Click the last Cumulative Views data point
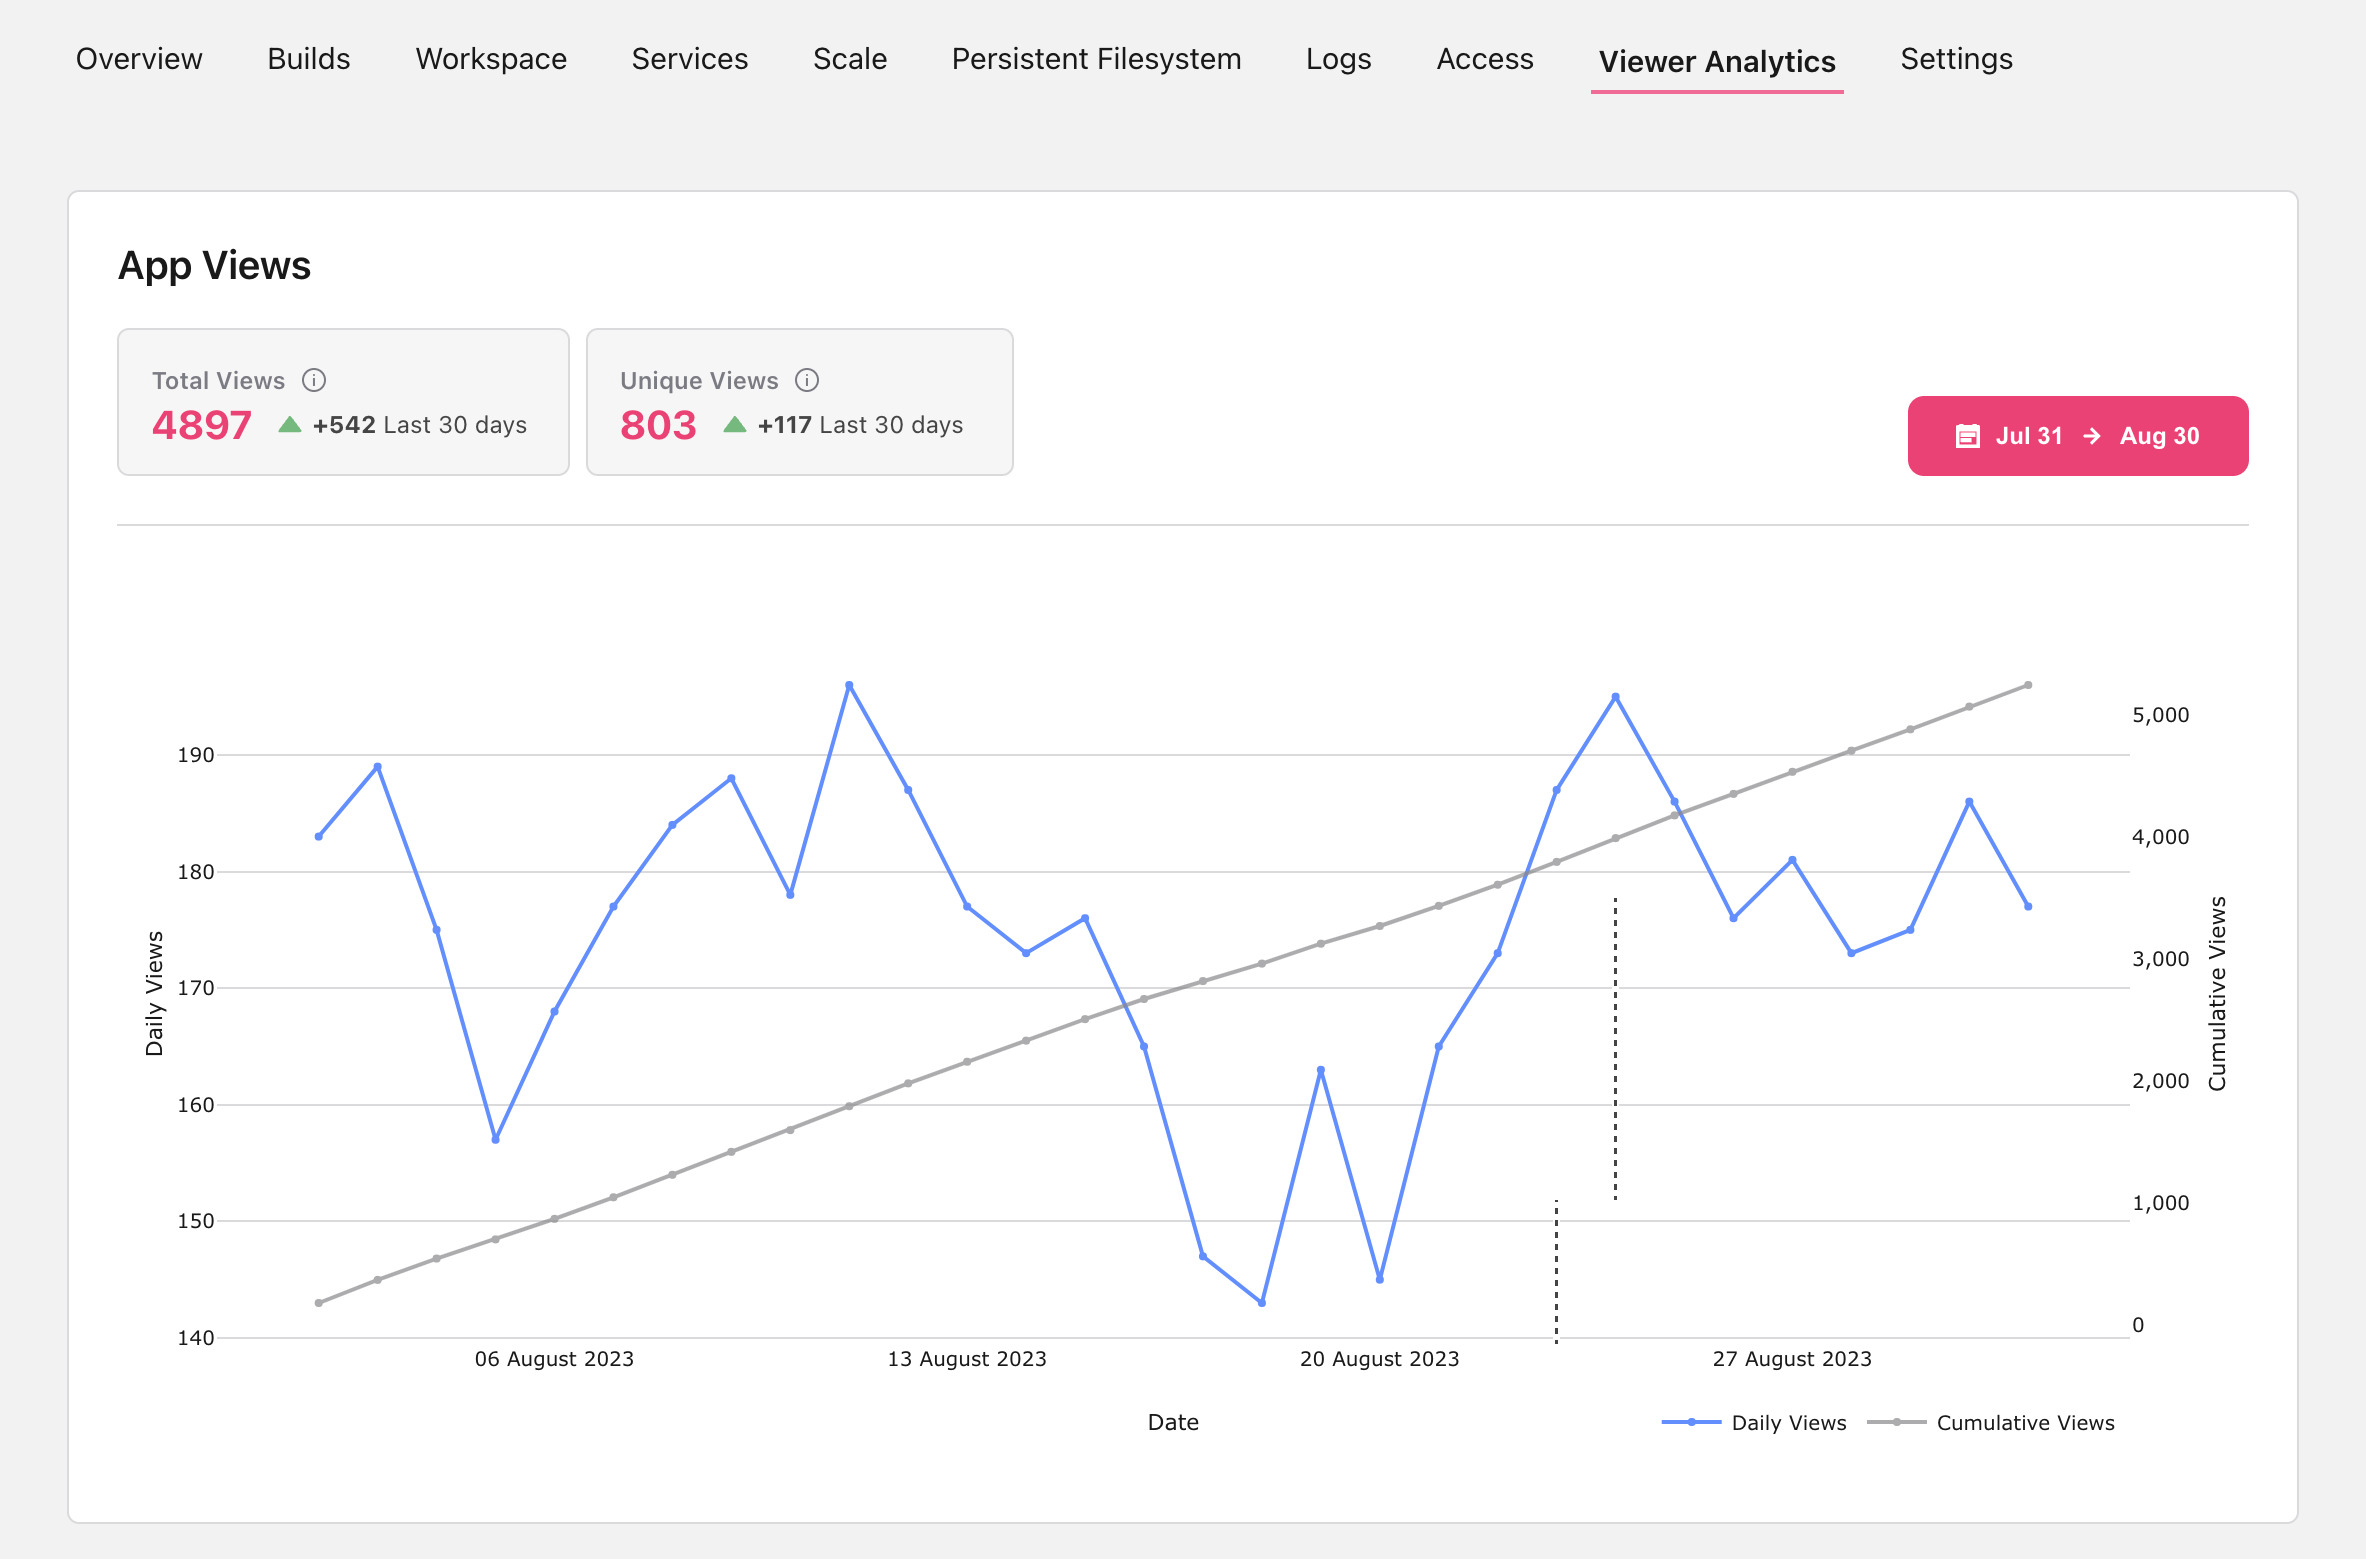 point(2028,685)
